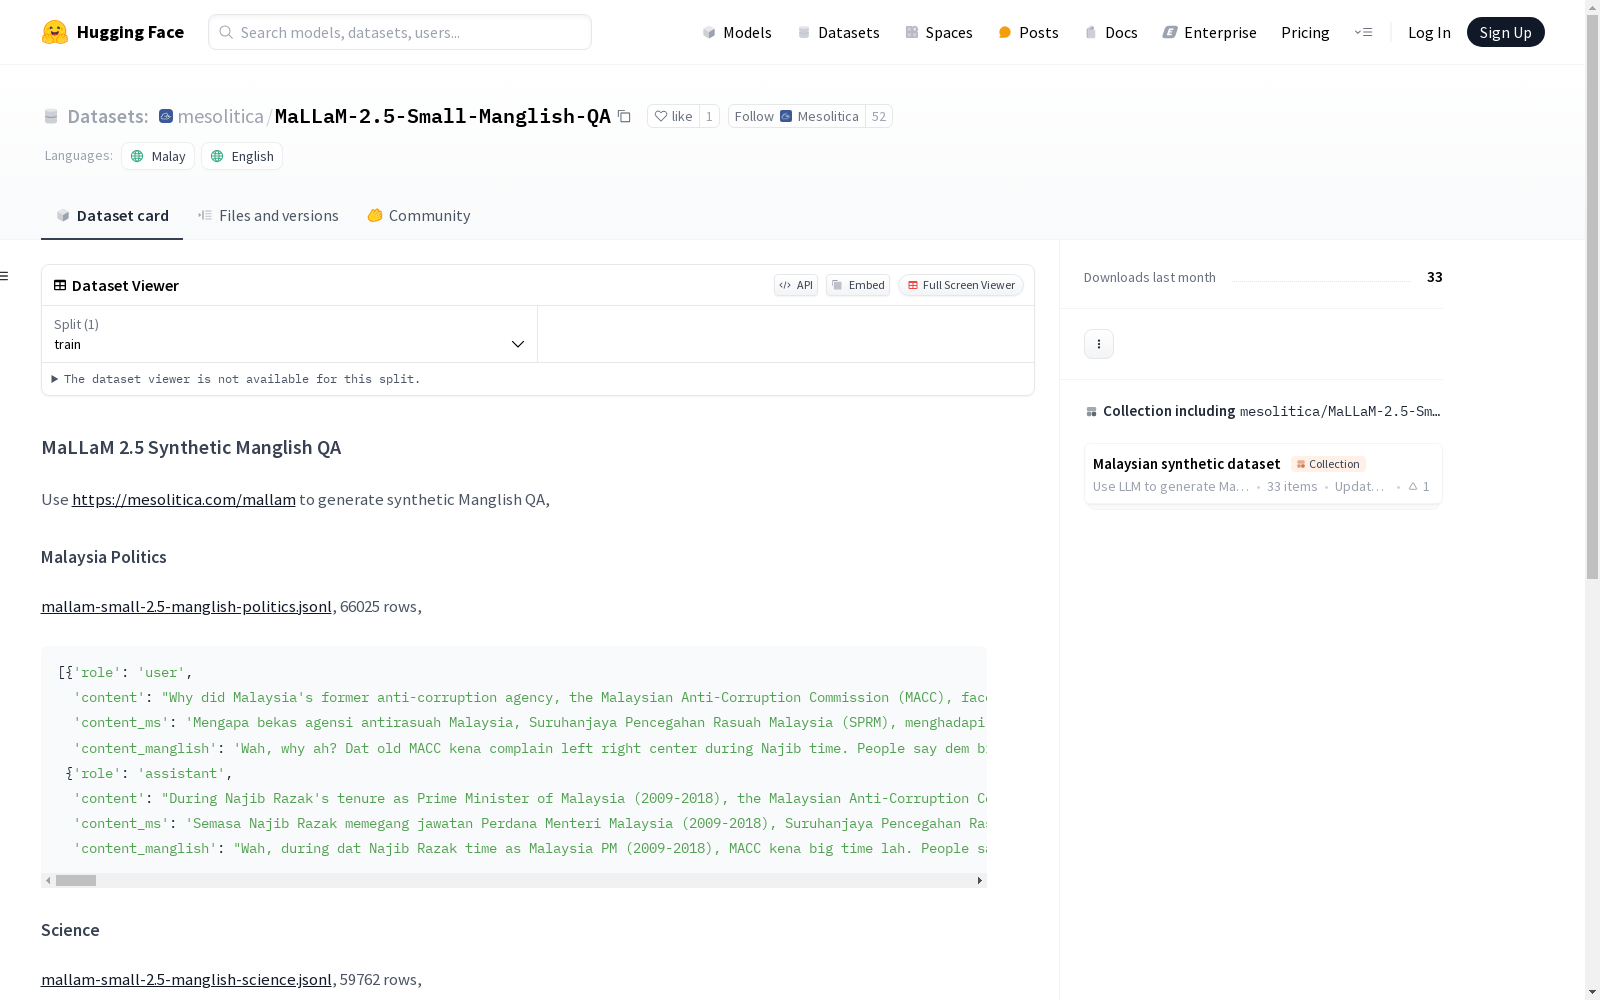Select the Malay language tag
This screenshot has height=1000, width=1600.
point(158,156)
